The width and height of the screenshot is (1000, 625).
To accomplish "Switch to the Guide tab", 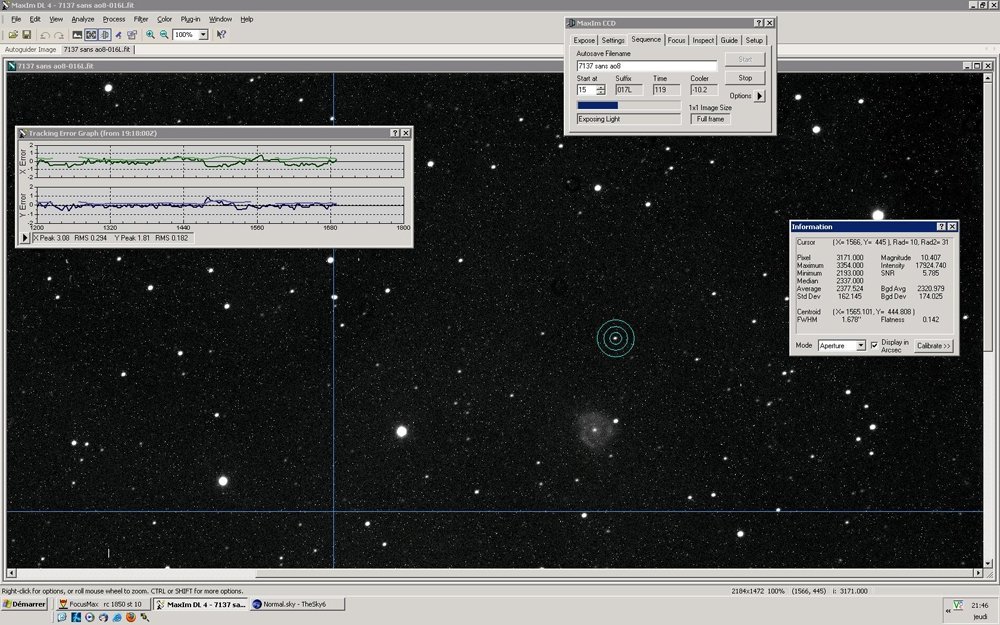I will point(729,40).
